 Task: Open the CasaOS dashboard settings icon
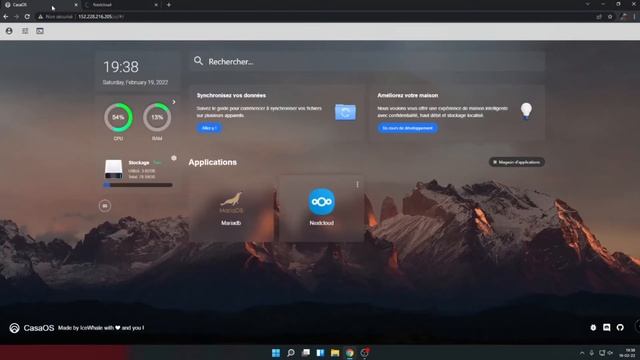pos(25,31)
